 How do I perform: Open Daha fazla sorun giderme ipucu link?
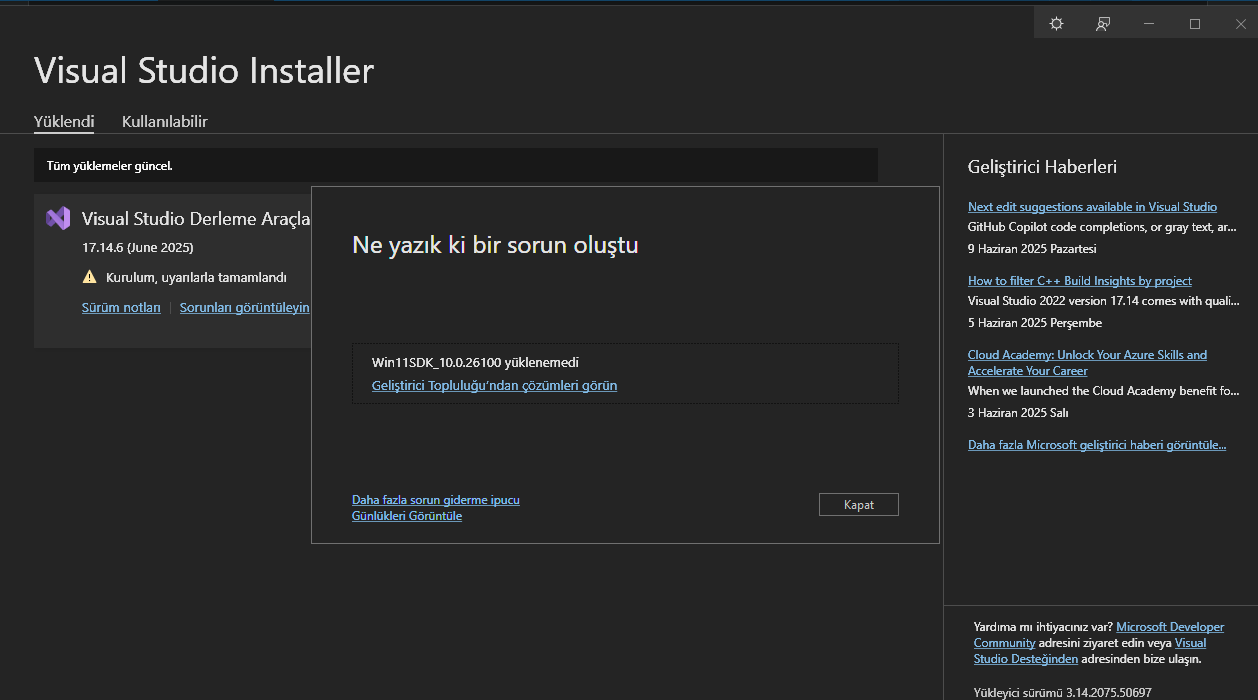pos(436,499)
